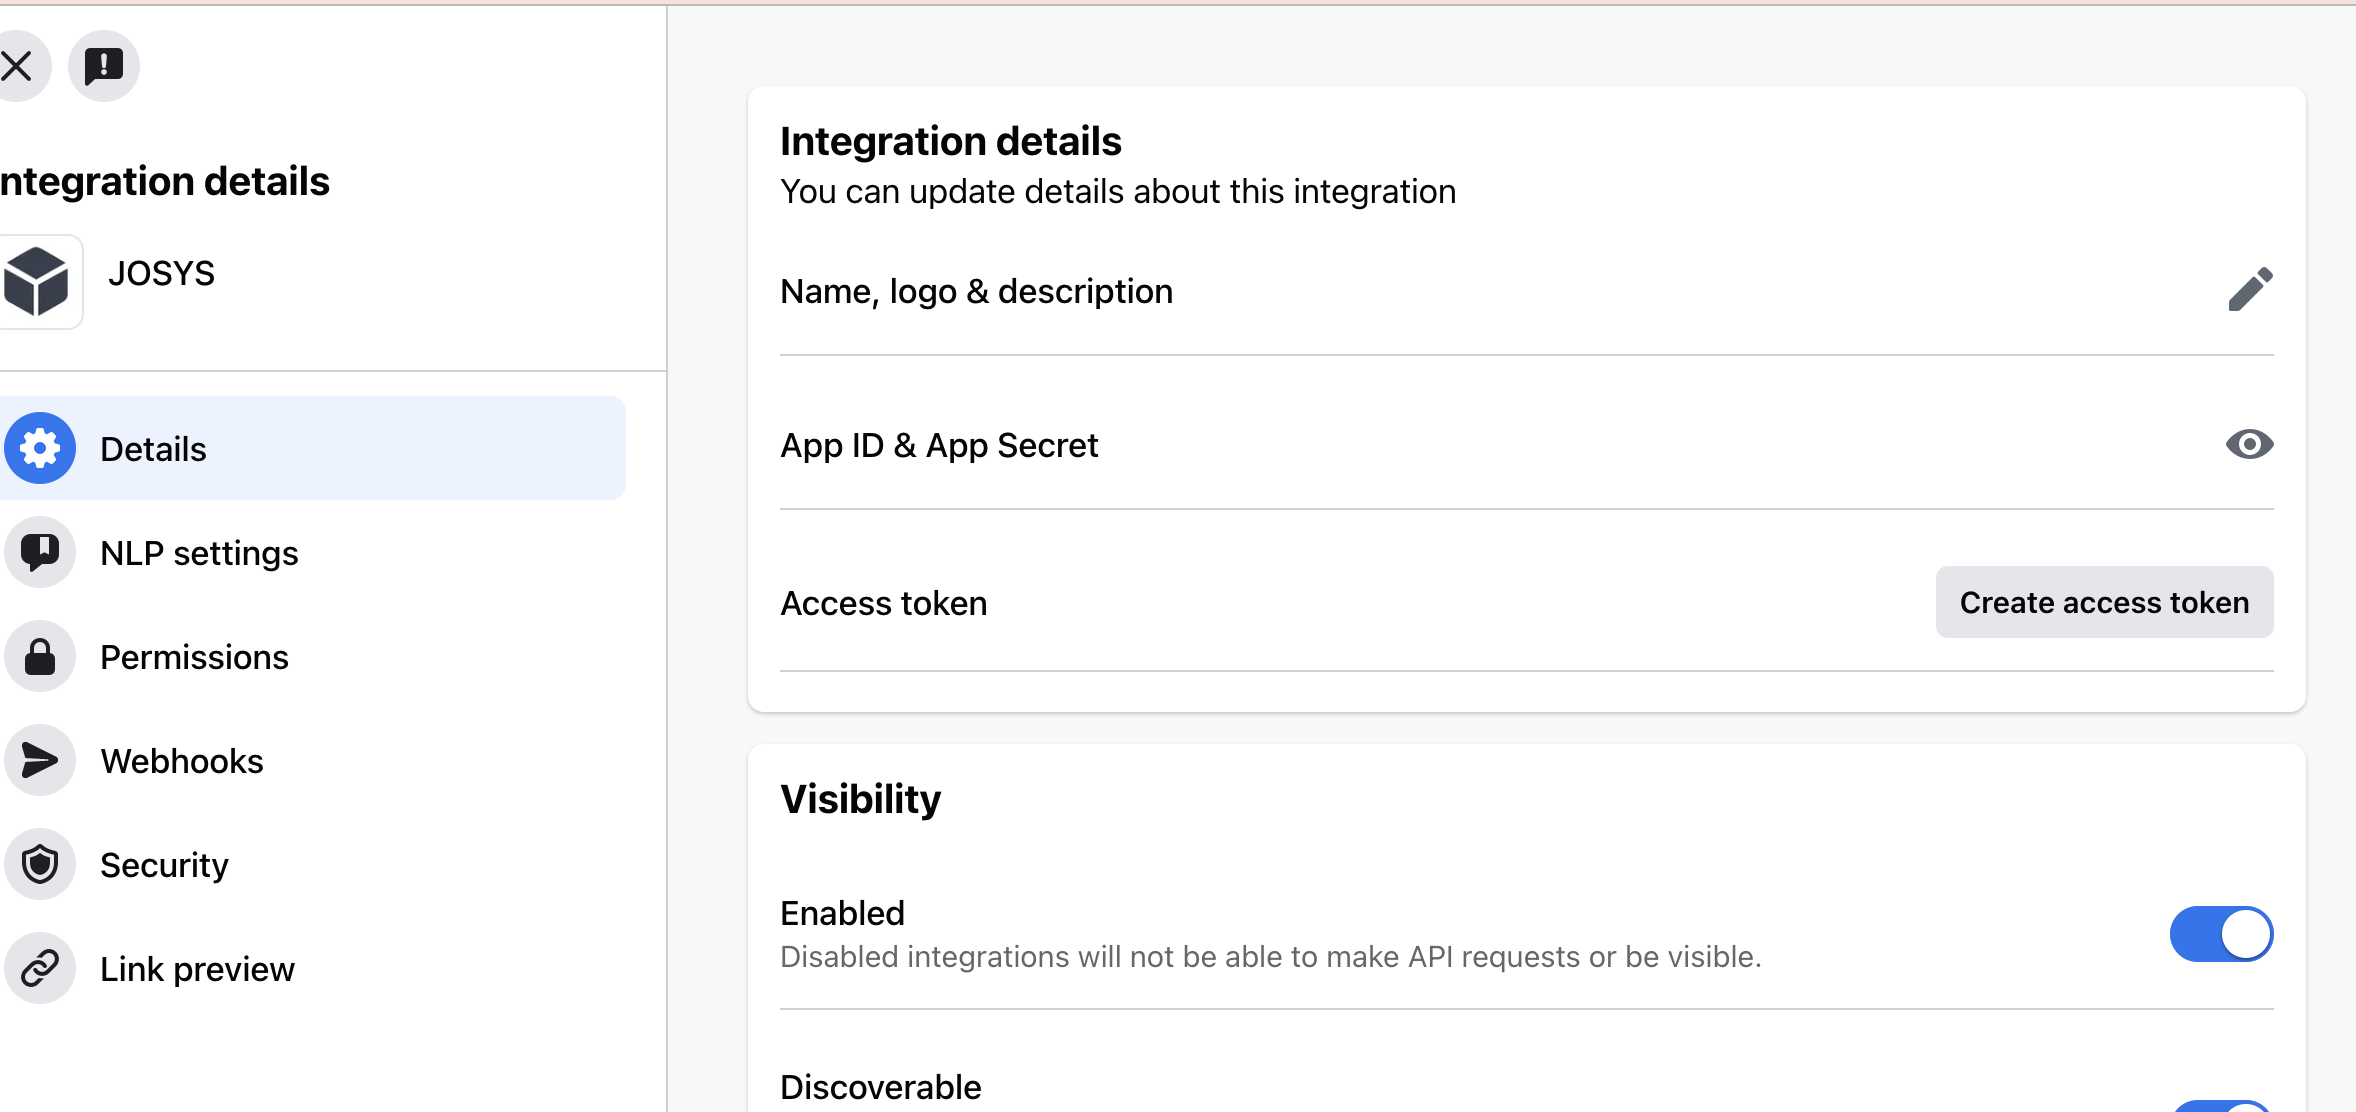The width and height of the screenshot is (2356, 1112).
Task: Click the NLP settings speech bubble icon
Action: pos(40,553)
